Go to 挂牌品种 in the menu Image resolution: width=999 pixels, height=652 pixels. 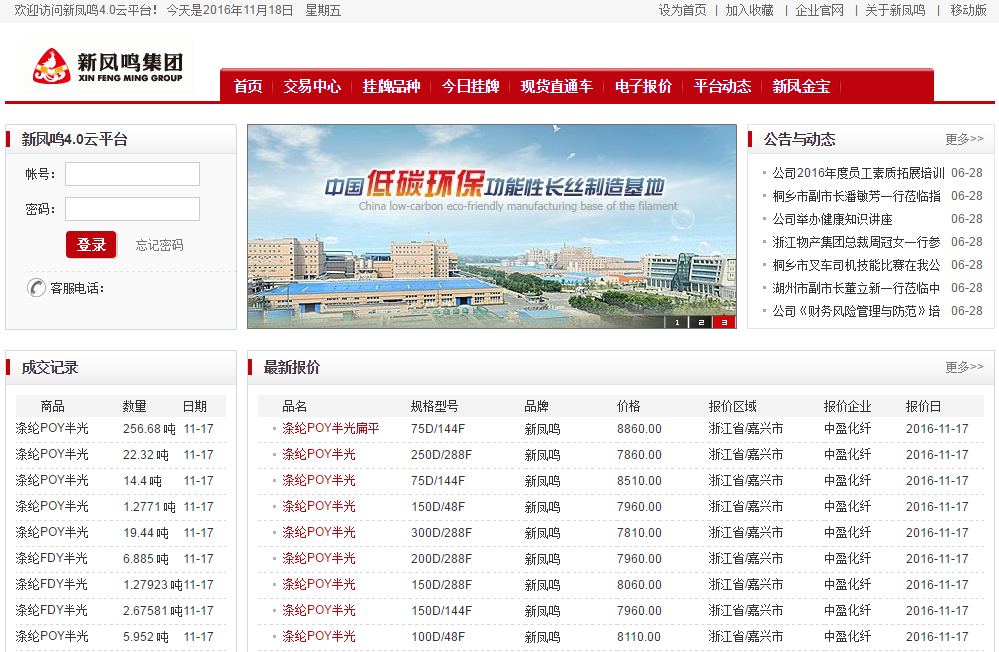tap(391, 86)
